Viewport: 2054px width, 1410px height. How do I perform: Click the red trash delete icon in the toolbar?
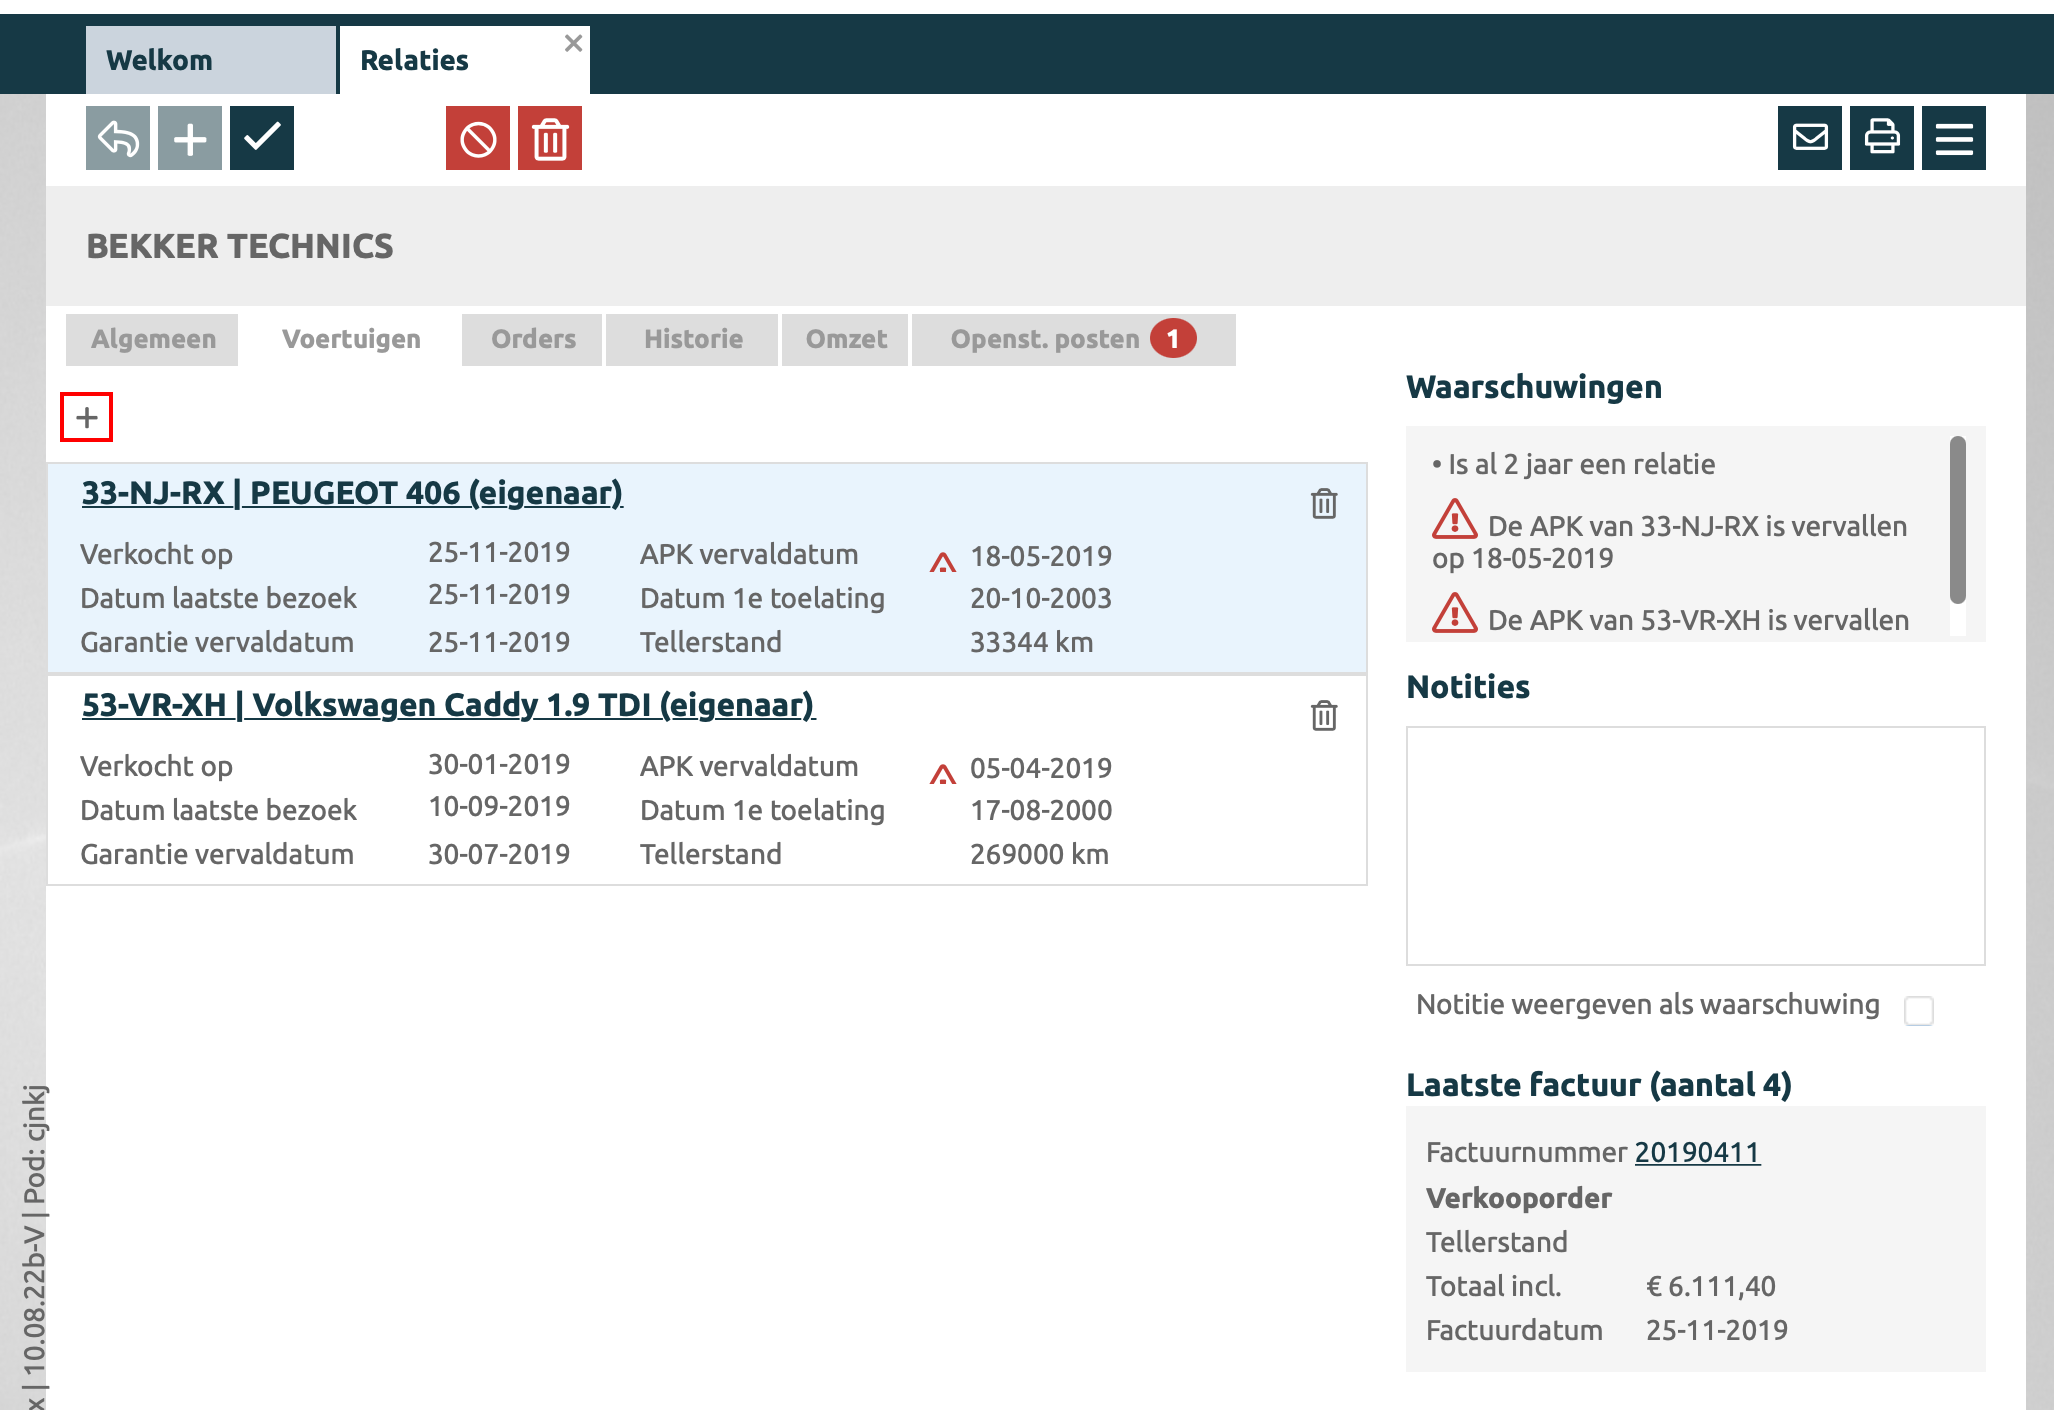coord(550,138)
